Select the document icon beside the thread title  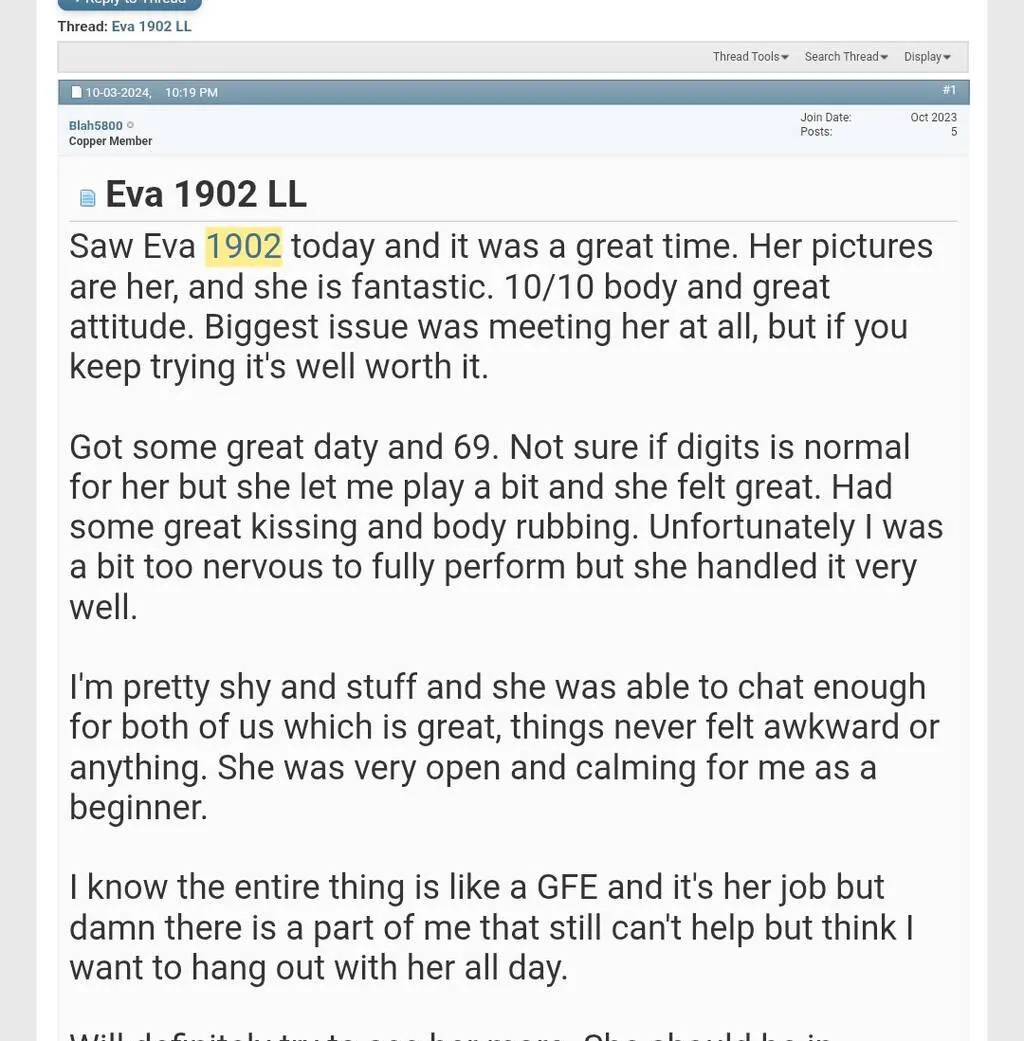click(87, 196)
